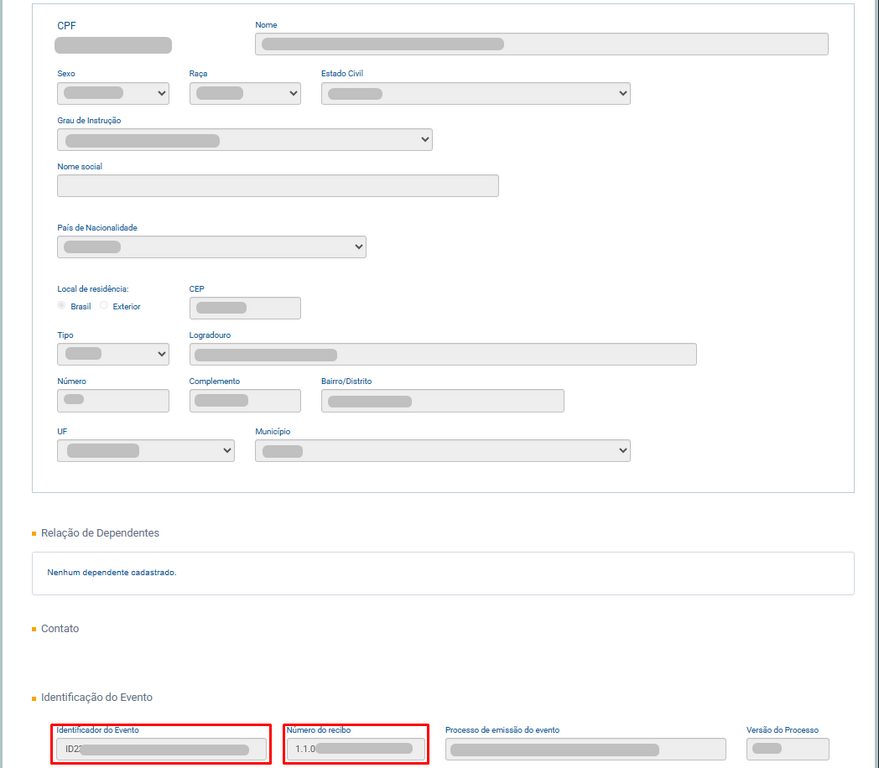This screenshot has height=768, width=879.
Task: Open the Sexo dropdown
Action: (113, 93)
